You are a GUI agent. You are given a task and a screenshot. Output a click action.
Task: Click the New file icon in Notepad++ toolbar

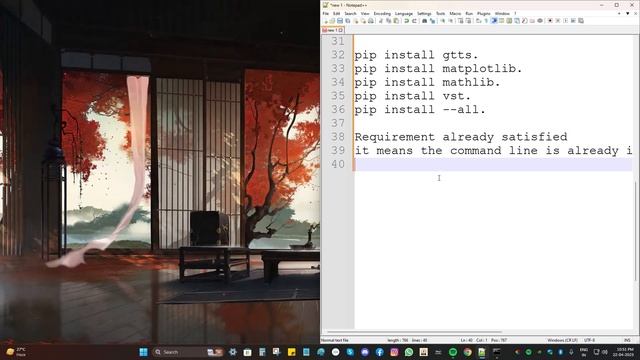326,21
